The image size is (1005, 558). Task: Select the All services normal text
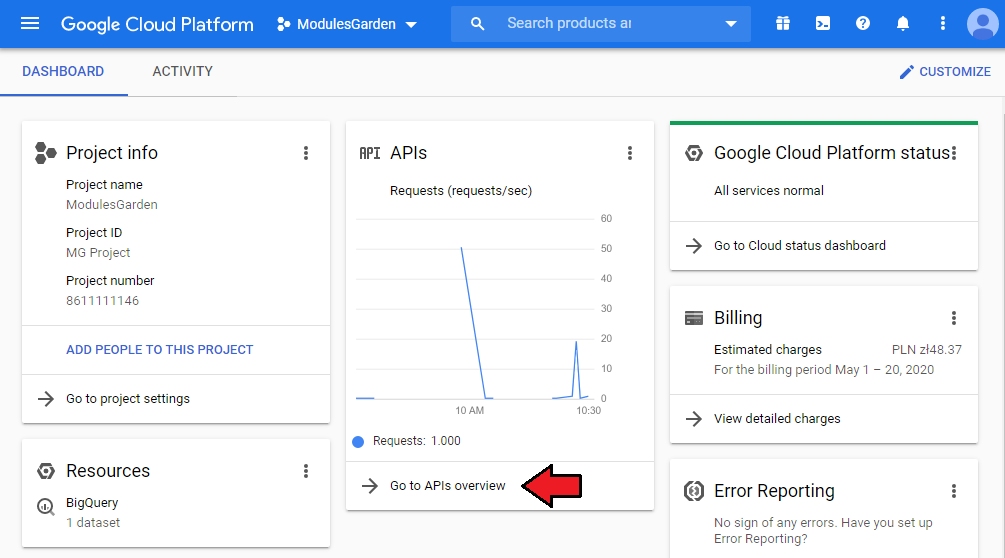pyautogui.click(x=768, y=190)
